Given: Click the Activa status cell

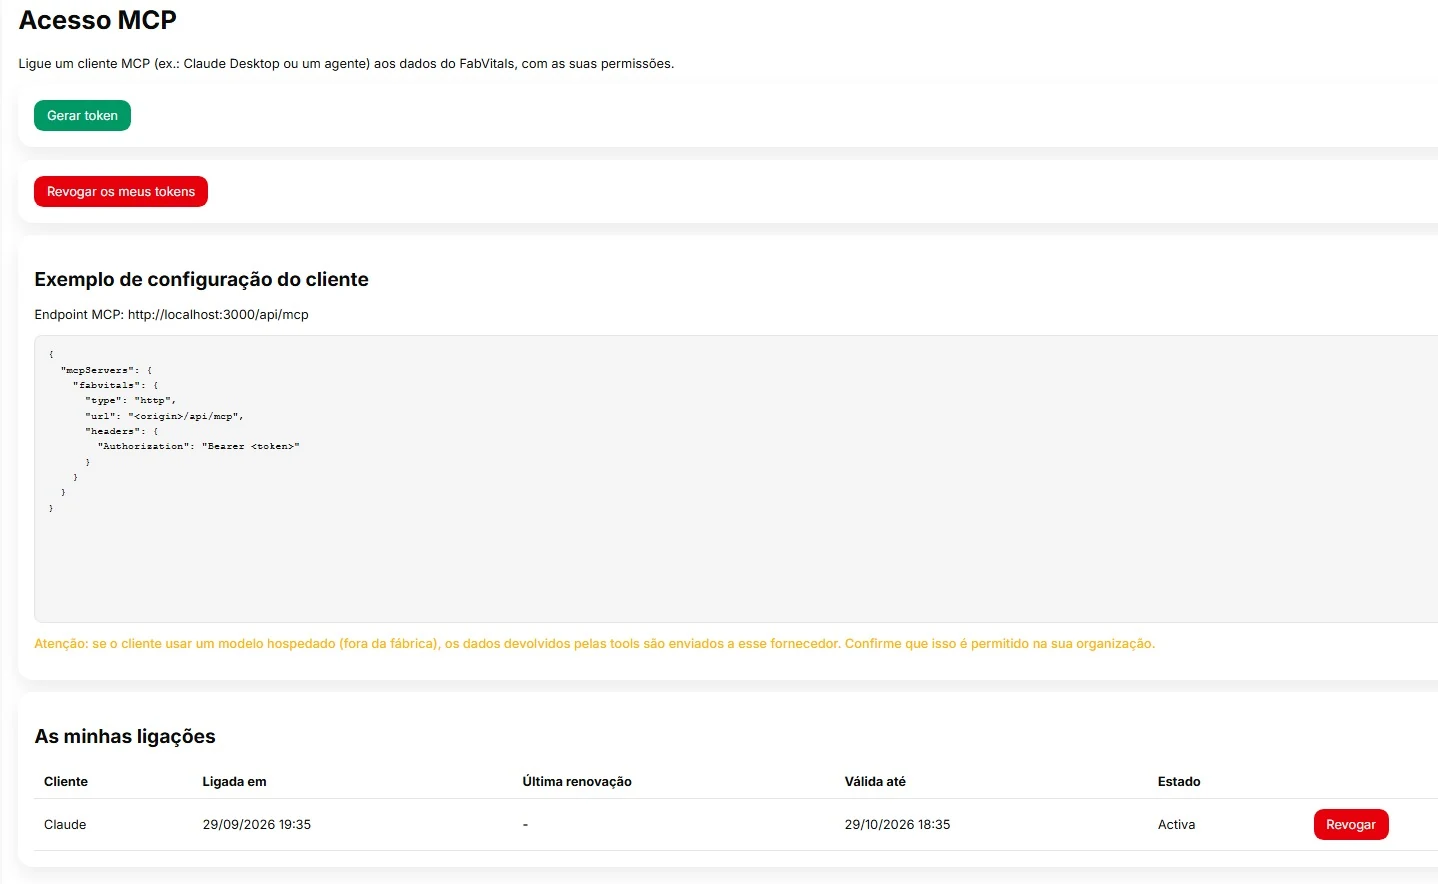Looking at the screenshot, I should pos(1176,825).
